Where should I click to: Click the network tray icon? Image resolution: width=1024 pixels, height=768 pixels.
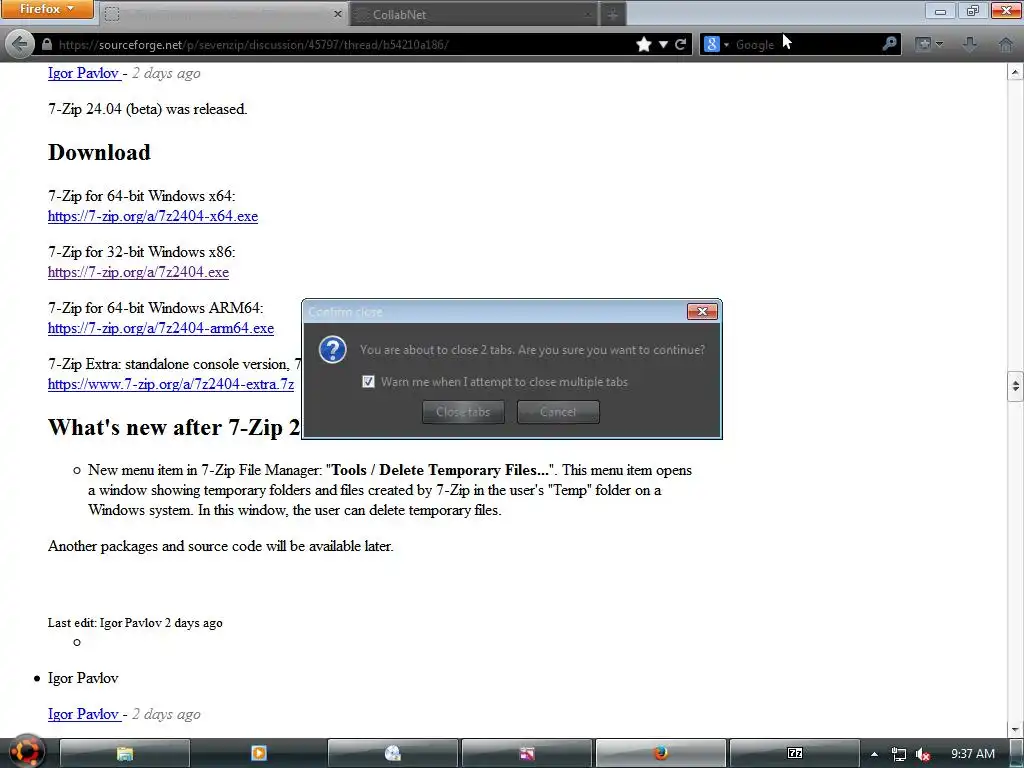[899, 754]
